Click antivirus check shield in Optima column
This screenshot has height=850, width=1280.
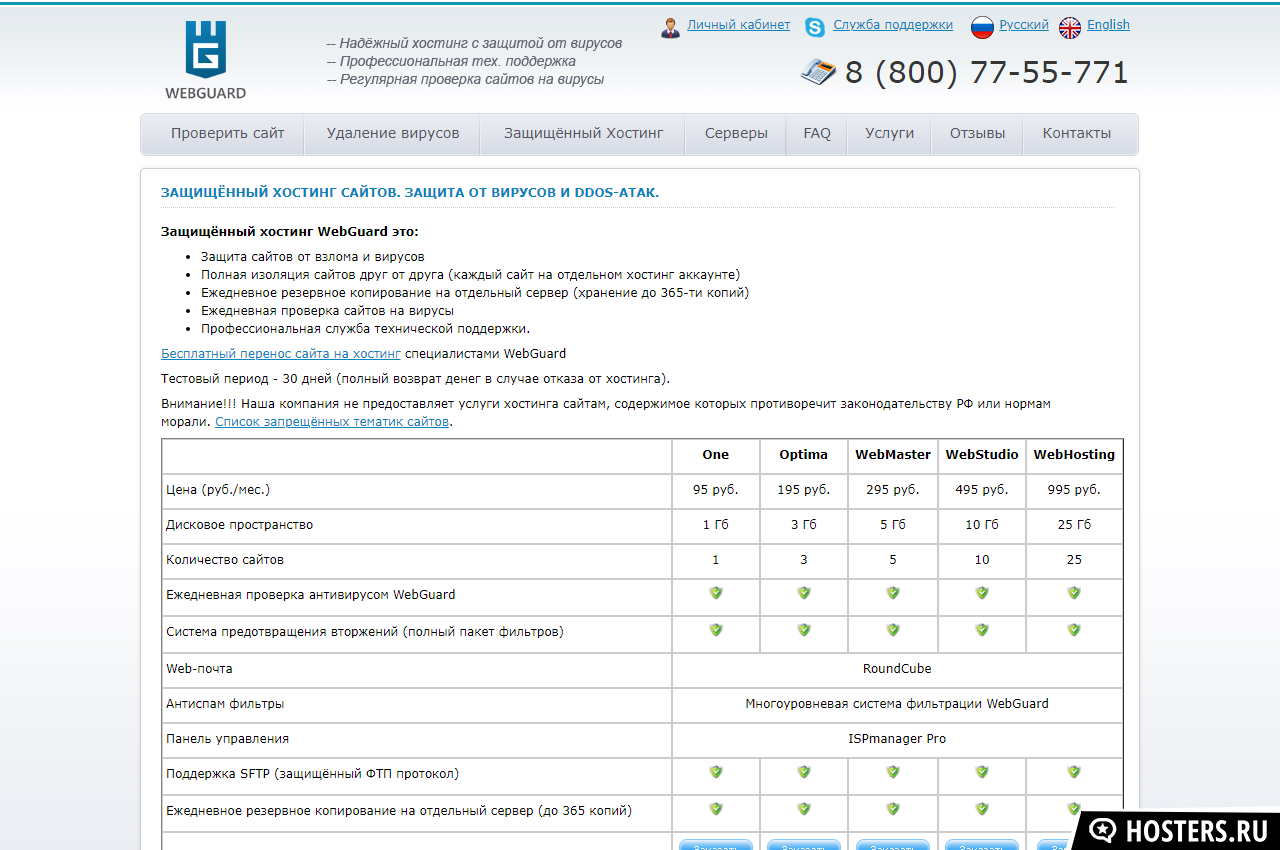click(x=804, y=593)
